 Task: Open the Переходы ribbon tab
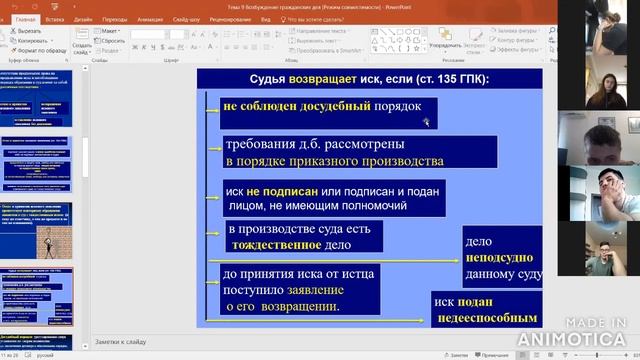click(115, 20)
